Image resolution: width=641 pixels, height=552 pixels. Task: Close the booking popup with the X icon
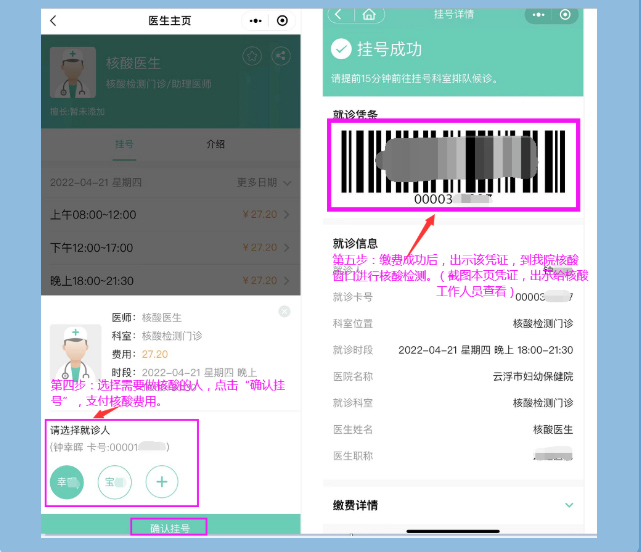[x=285, y=312]
